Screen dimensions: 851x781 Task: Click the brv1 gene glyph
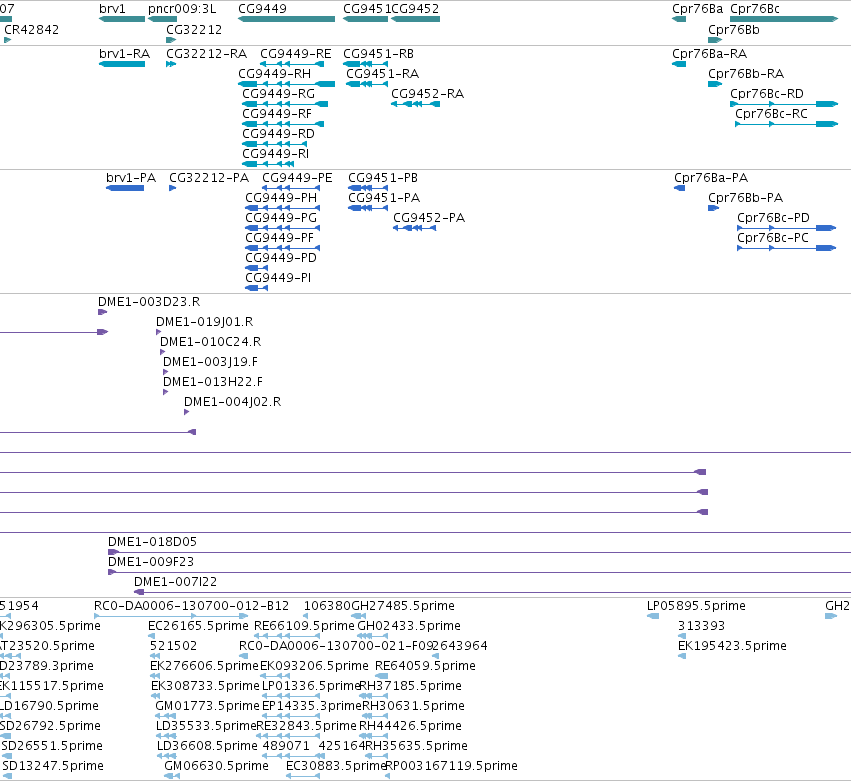[122, 19]
